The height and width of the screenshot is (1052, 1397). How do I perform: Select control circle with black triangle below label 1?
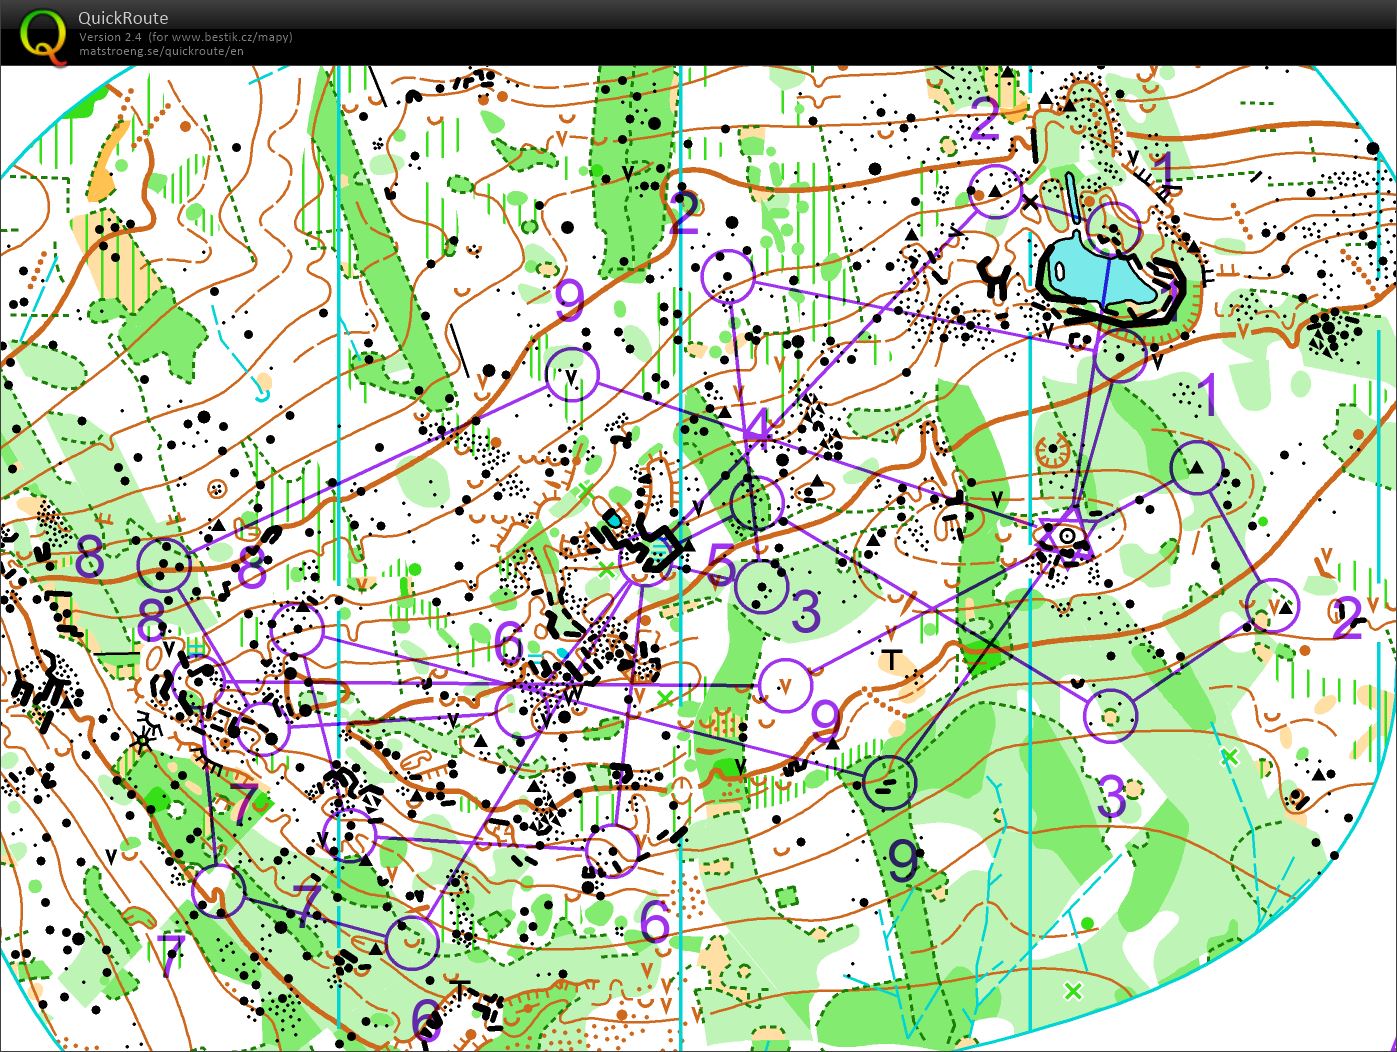(x=1196, y=467)
